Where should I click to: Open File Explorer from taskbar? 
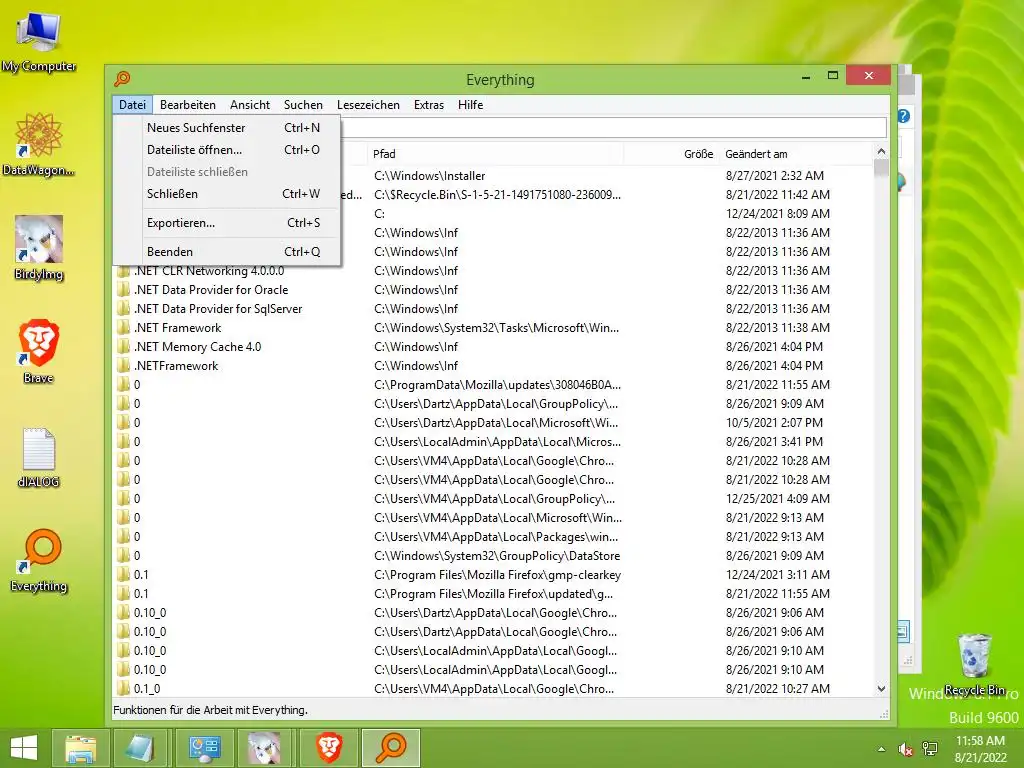click(80, 748)
